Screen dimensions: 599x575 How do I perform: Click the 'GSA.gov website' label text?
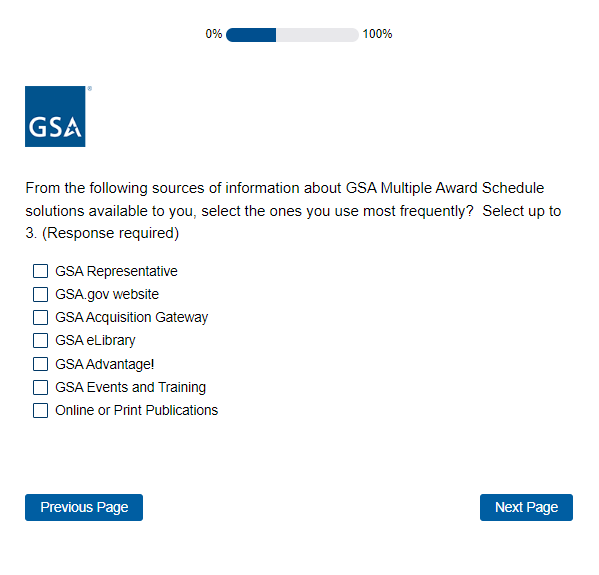107,295
